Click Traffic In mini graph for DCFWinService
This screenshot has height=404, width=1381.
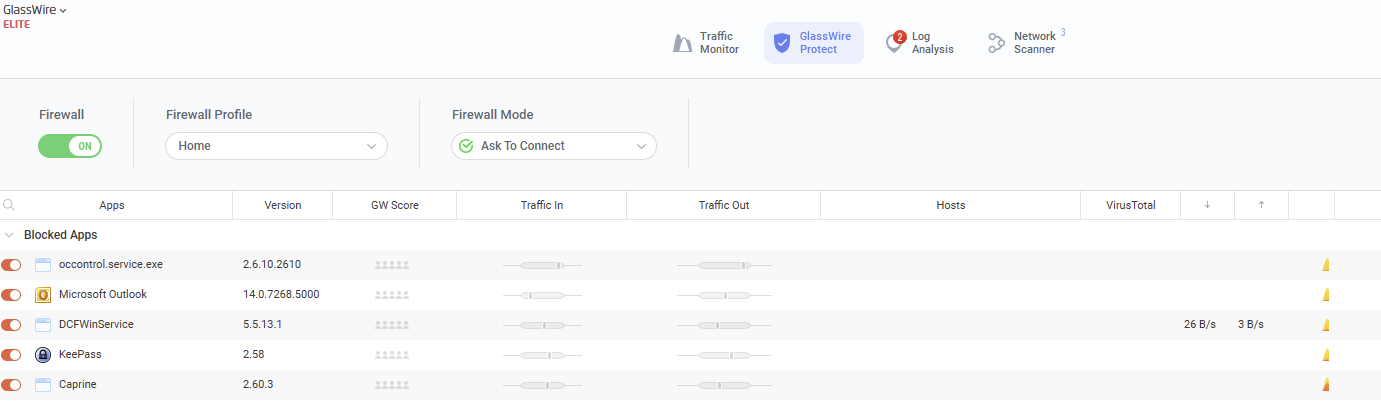click(x=542, y=325)
